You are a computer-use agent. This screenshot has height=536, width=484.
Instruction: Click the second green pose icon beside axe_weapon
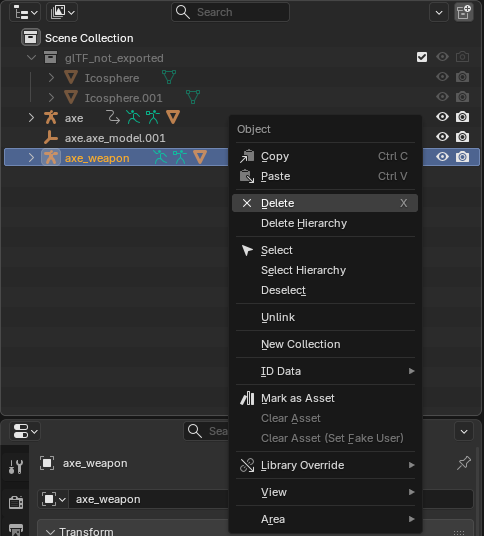coord(180,157)
